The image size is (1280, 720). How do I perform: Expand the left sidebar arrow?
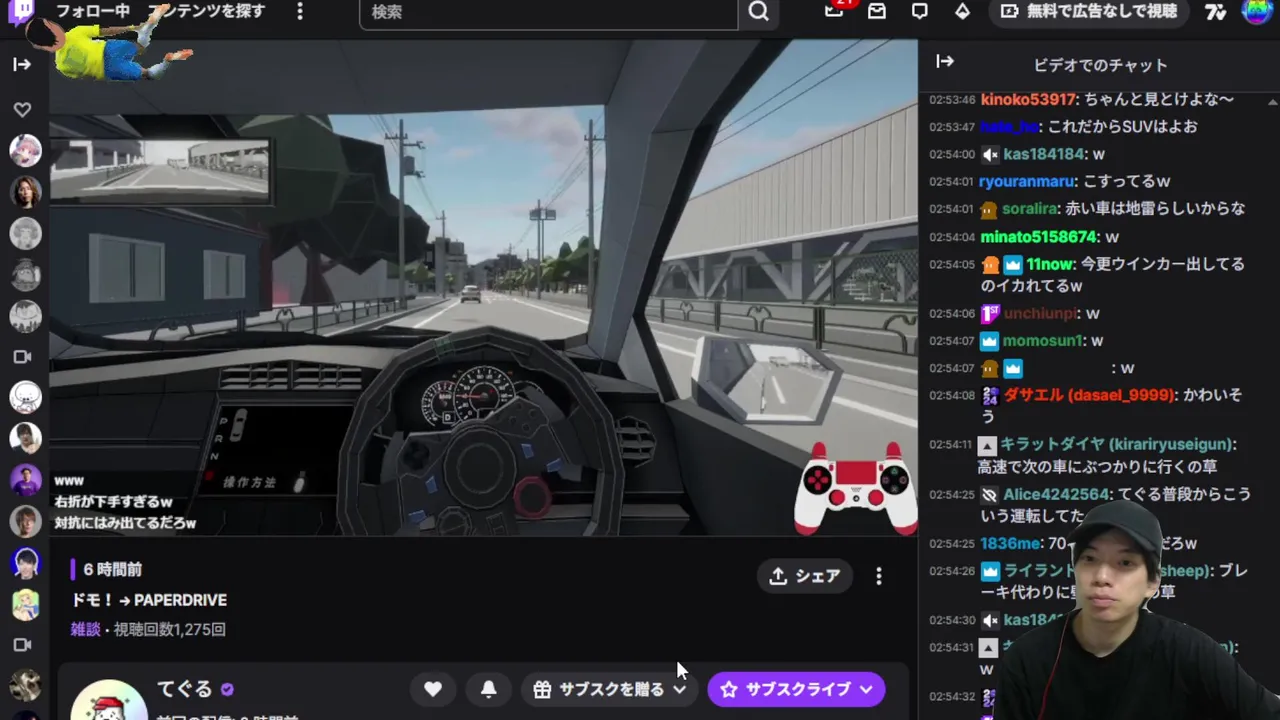pos(22,65)
